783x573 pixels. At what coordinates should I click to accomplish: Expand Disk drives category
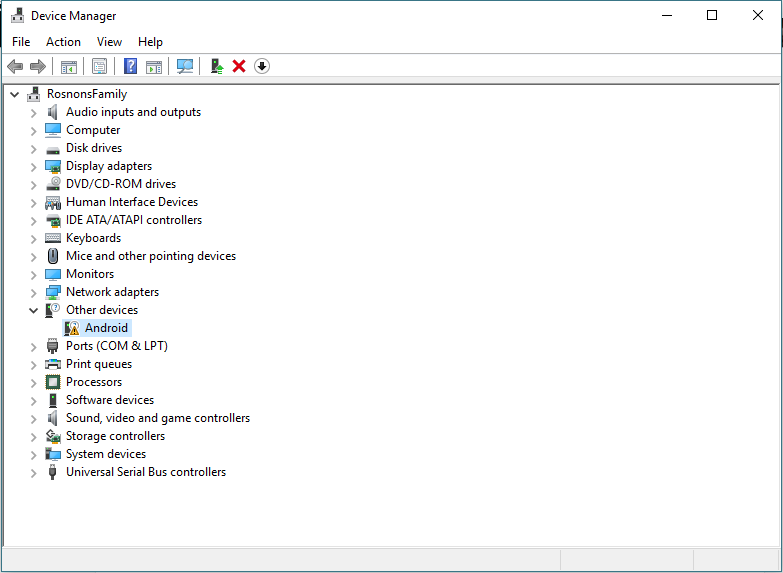tap(33, 149)
